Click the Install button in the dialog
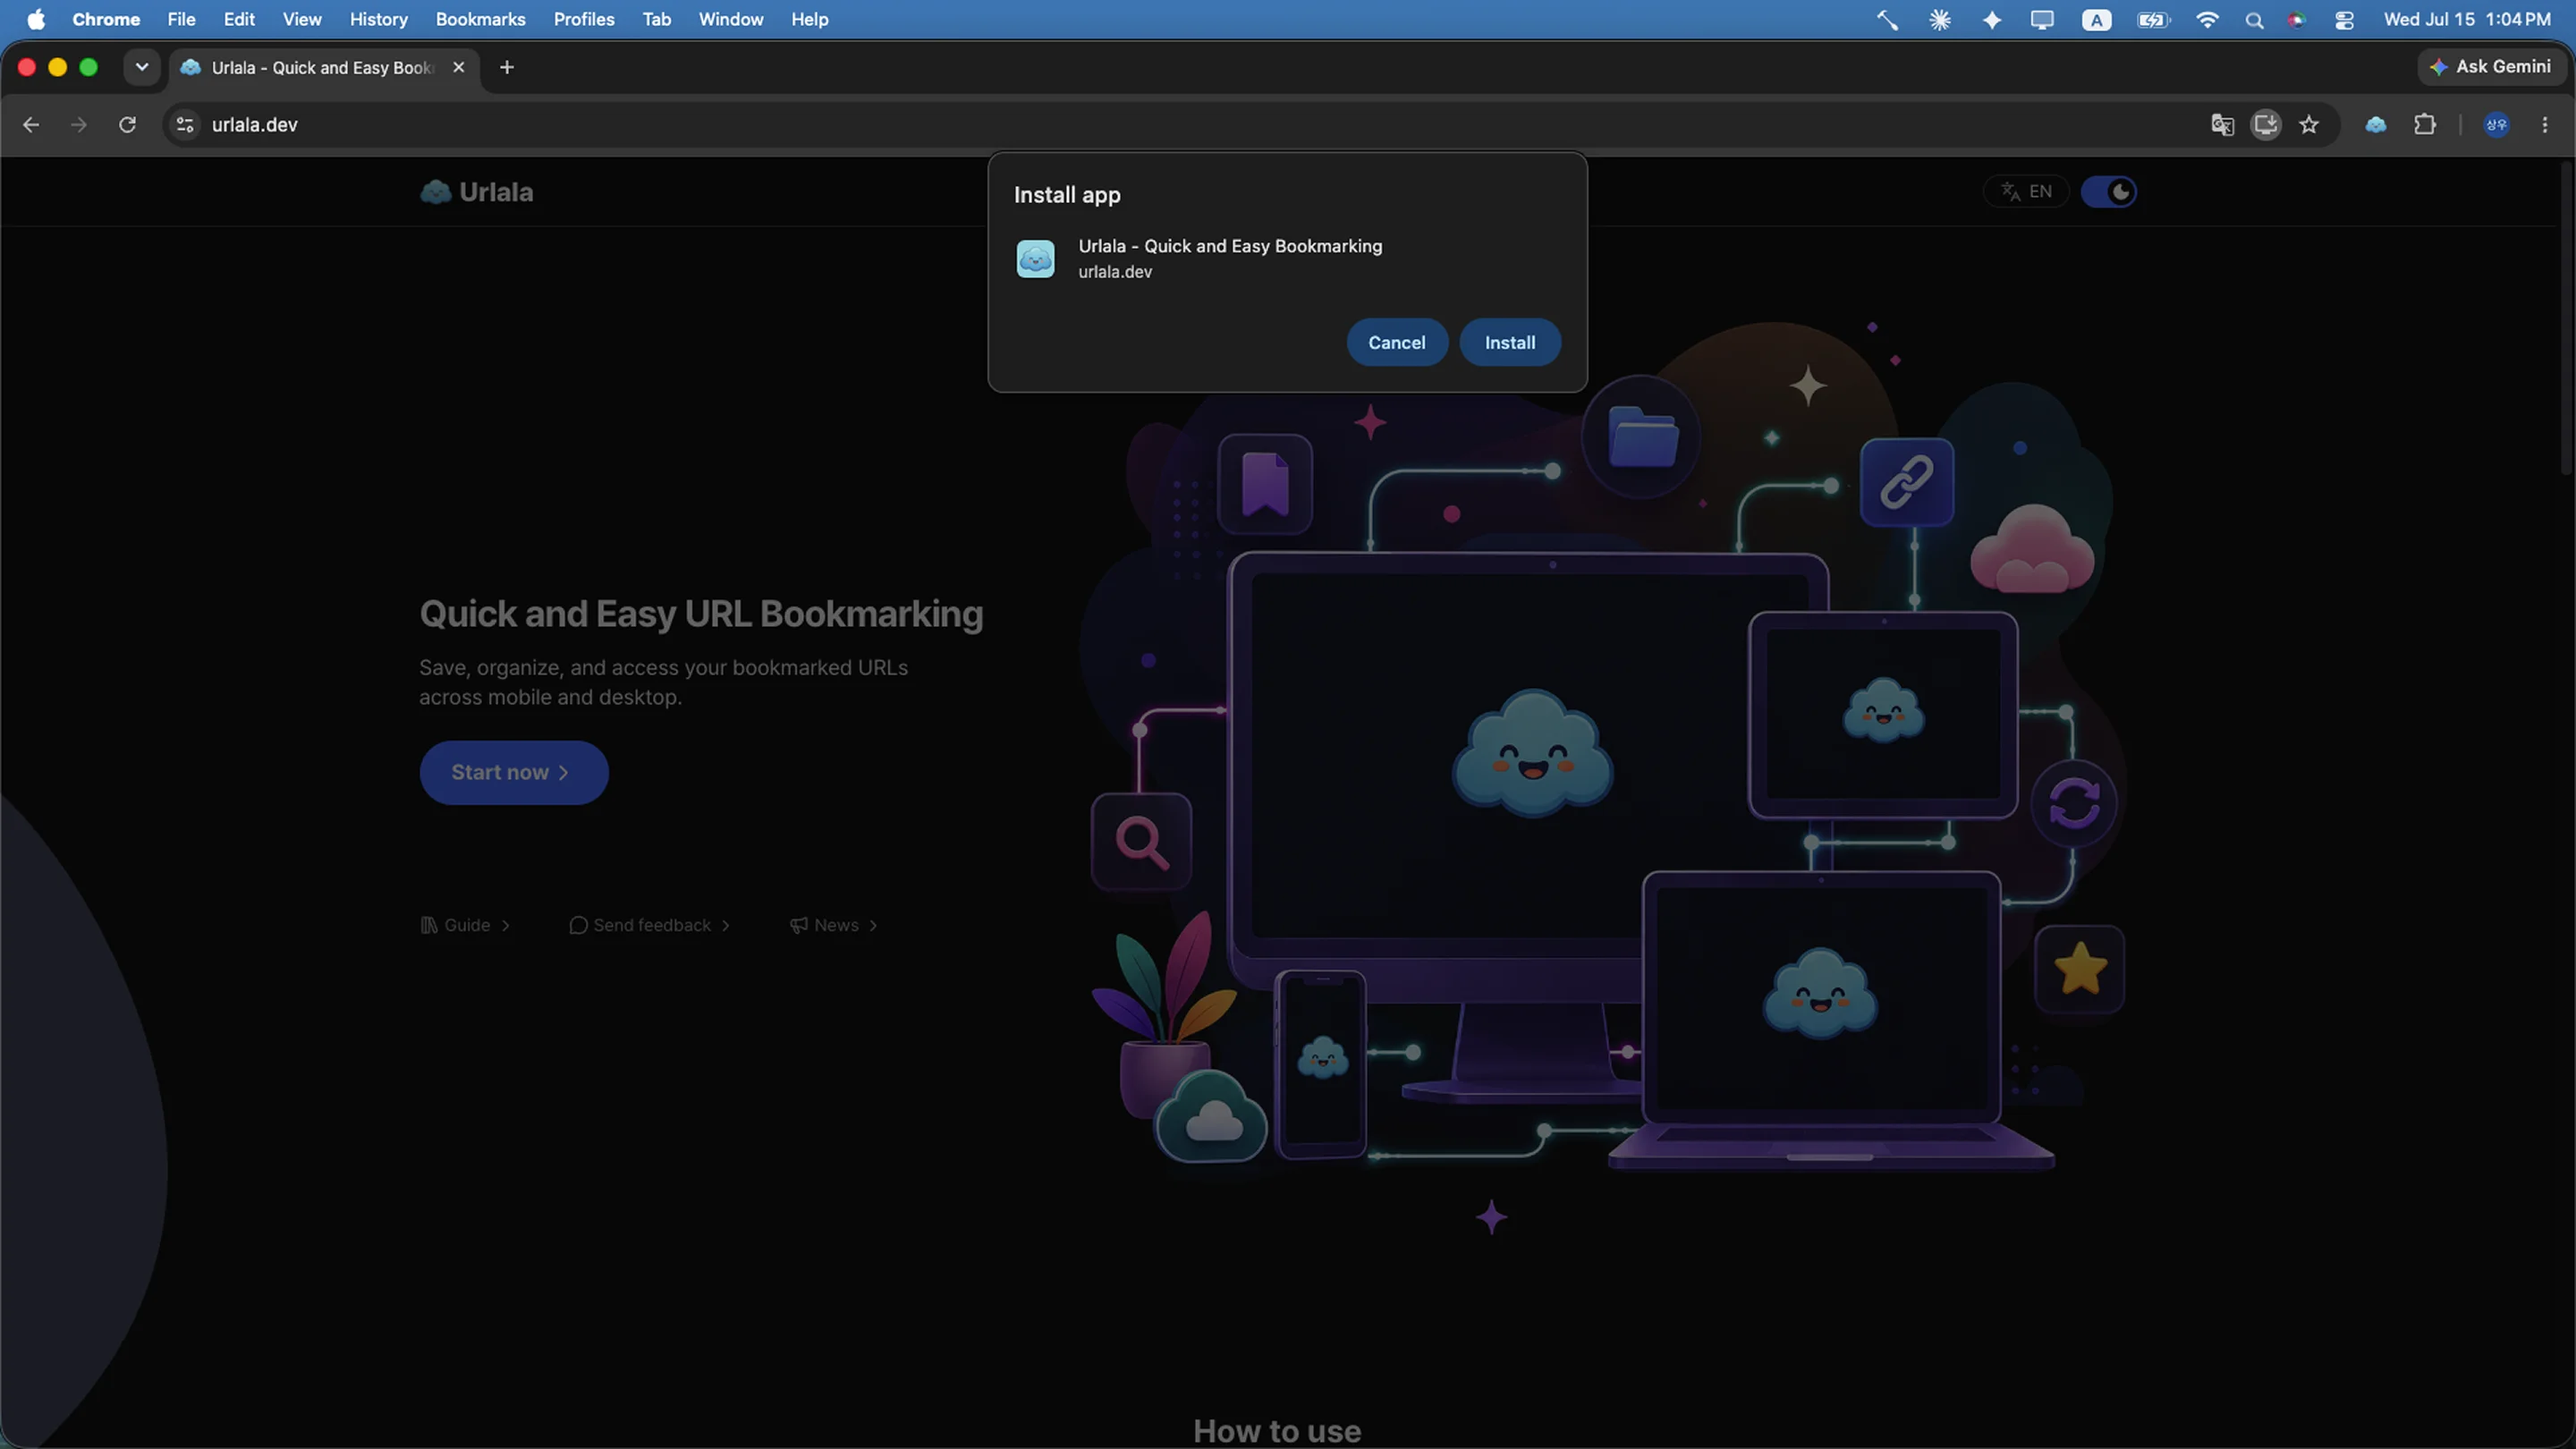Image resolution: width=2576 pixels, height=1449 pixels. click(1510, 342)
